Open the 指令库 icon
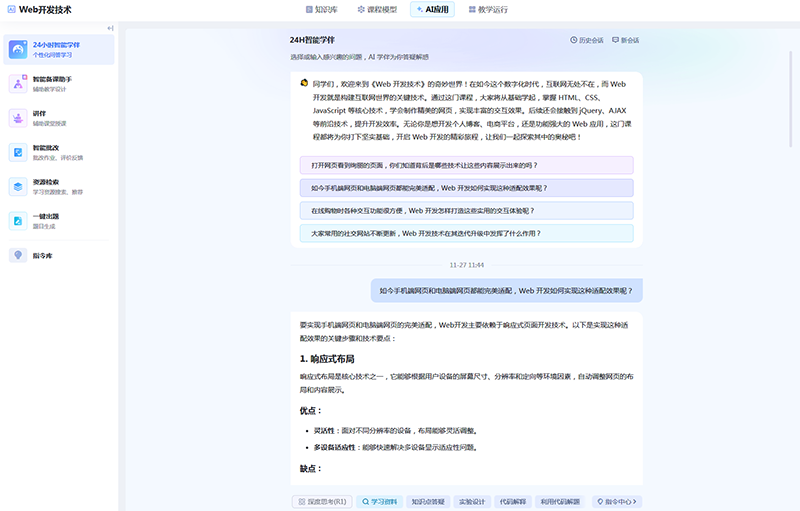 [x=18, y=255]
